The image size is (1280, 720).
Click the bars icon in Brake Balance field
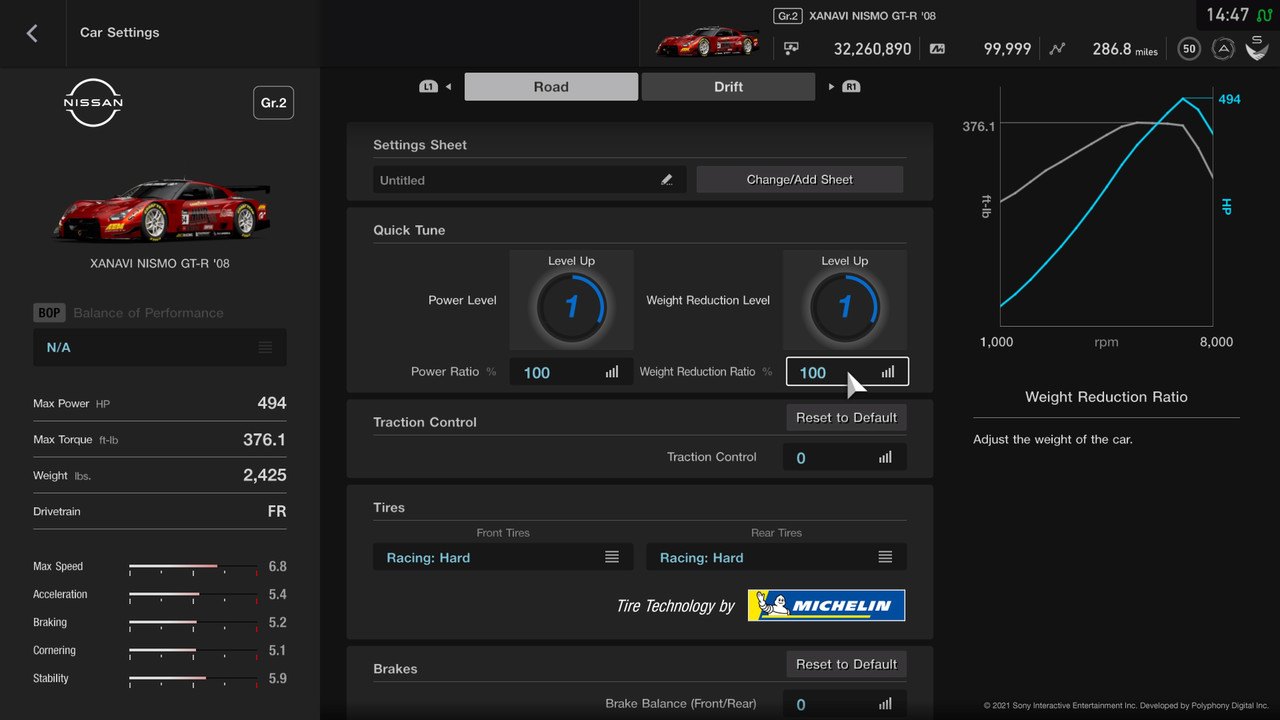pyautogui.click(x=885, y=704)
